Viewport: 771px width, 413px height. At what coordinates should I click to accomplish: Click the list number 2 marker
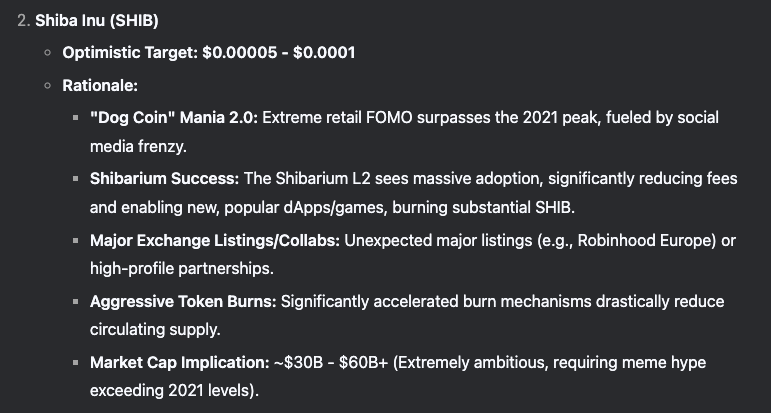pyautogui.click(x=23, y=22)
